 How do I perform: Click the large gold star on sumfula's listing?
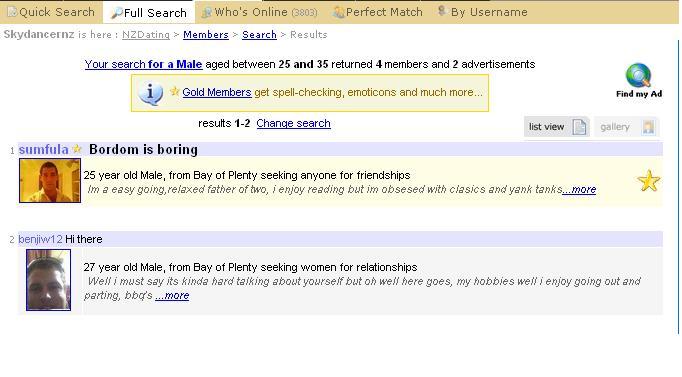point(649,181)
